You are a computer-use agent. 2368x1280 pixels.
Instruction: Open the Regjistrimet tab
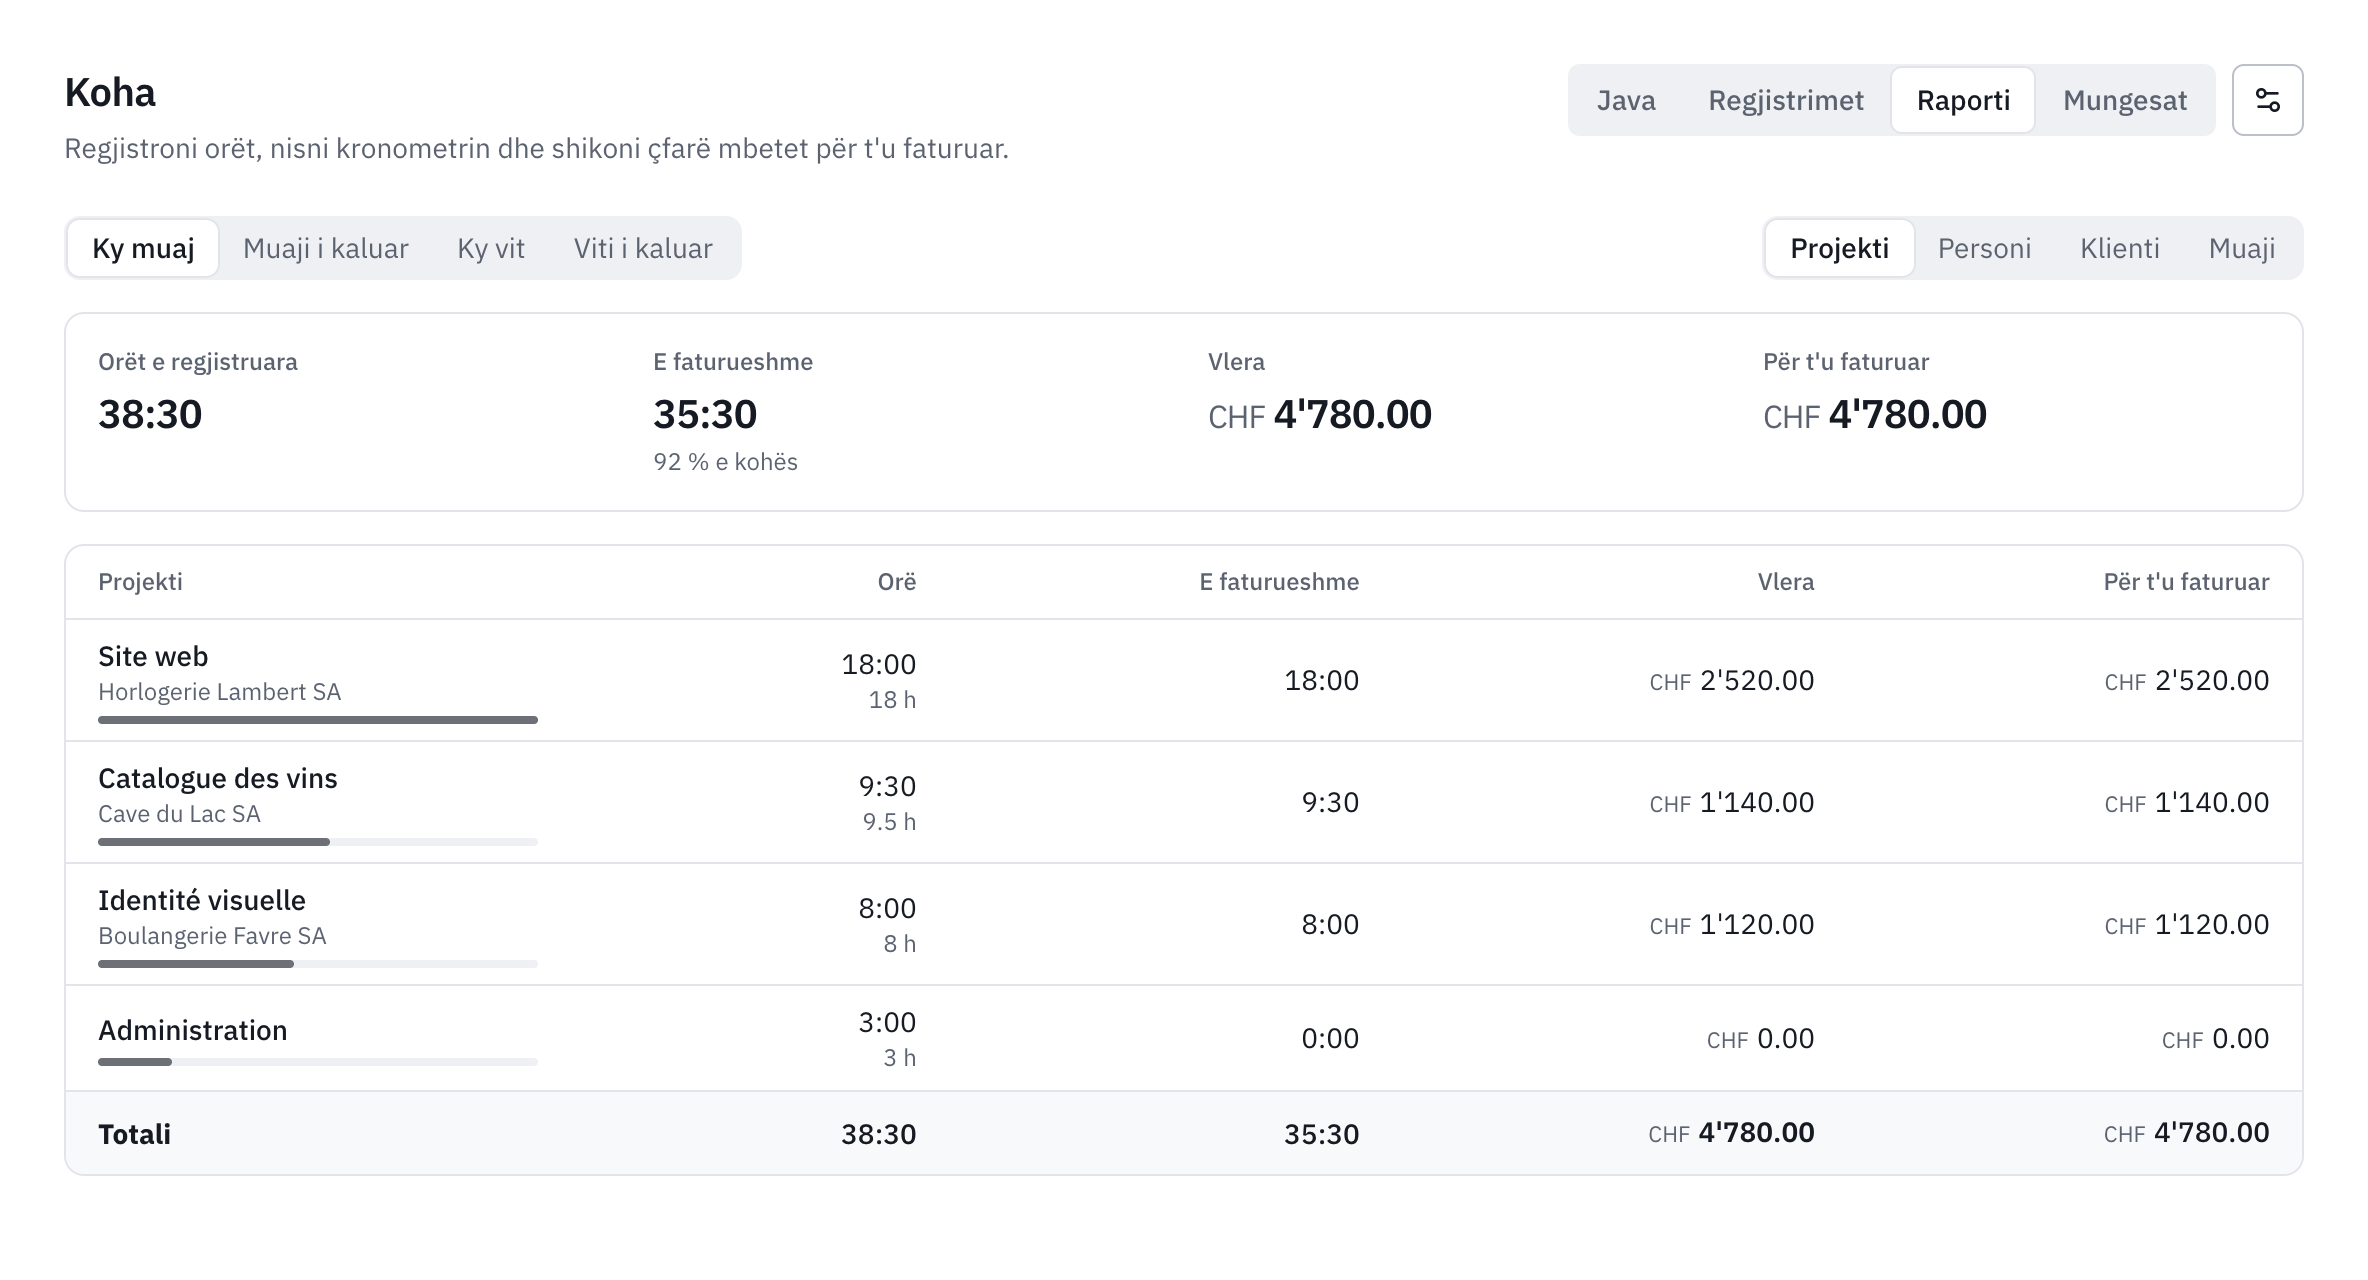pyautogui.click(x=1785, y=100)
